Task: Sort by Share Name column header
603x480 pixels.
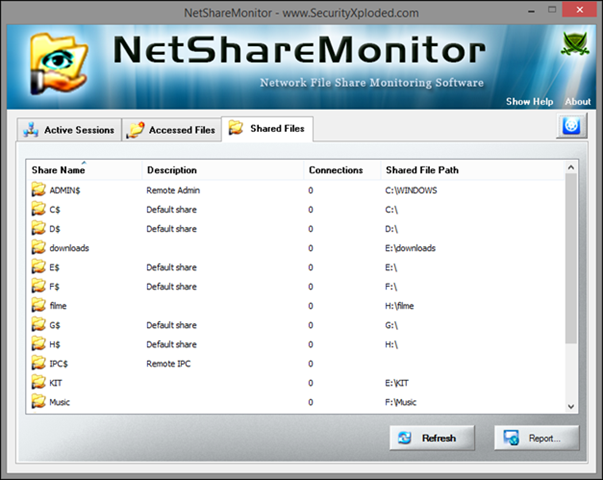Action: pos(84,170)
